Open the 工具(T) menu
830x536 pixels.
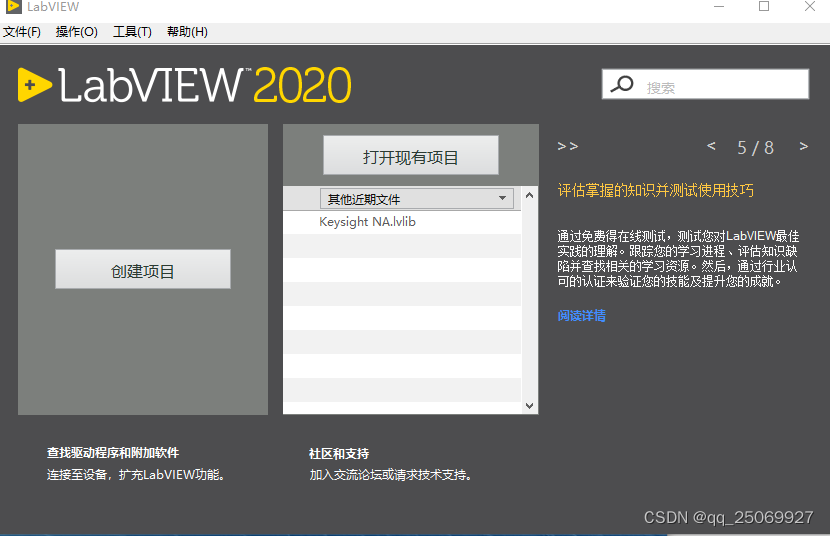(x=132, y=32)
